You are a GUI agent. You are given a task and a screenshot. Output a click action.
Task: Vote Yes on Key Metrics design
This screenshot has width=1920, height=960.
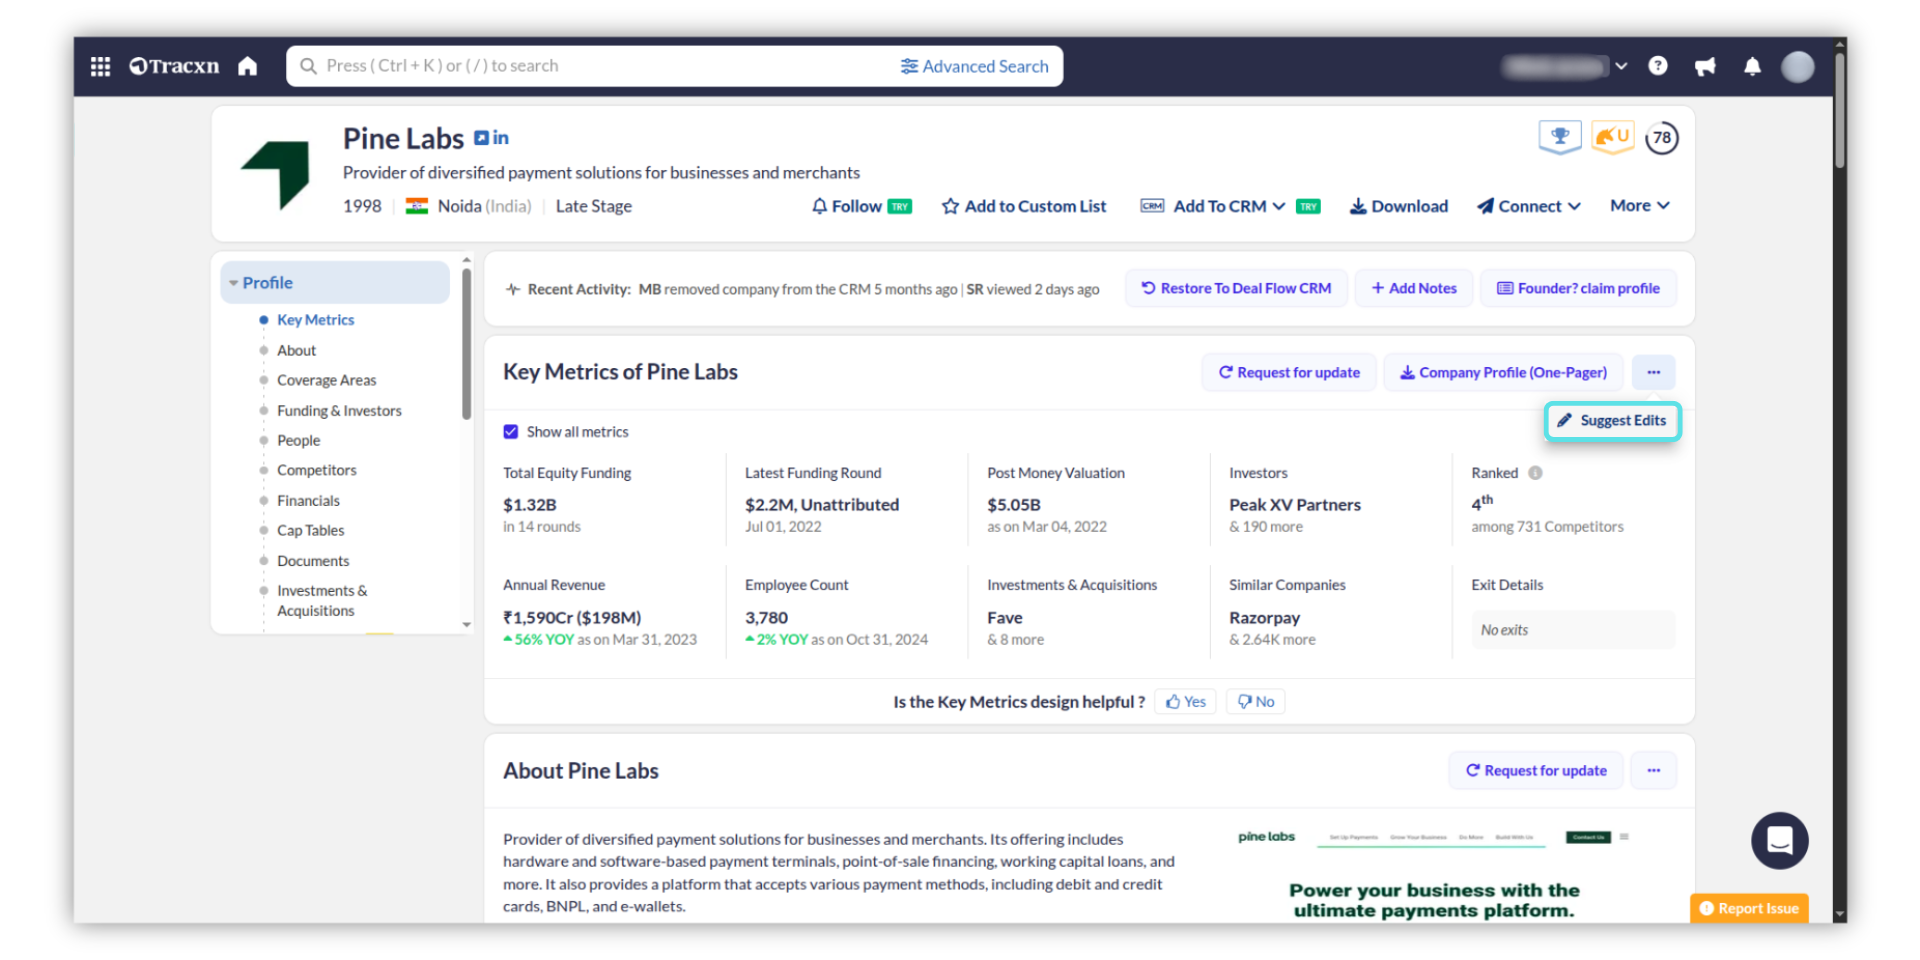coord(1185,702)
